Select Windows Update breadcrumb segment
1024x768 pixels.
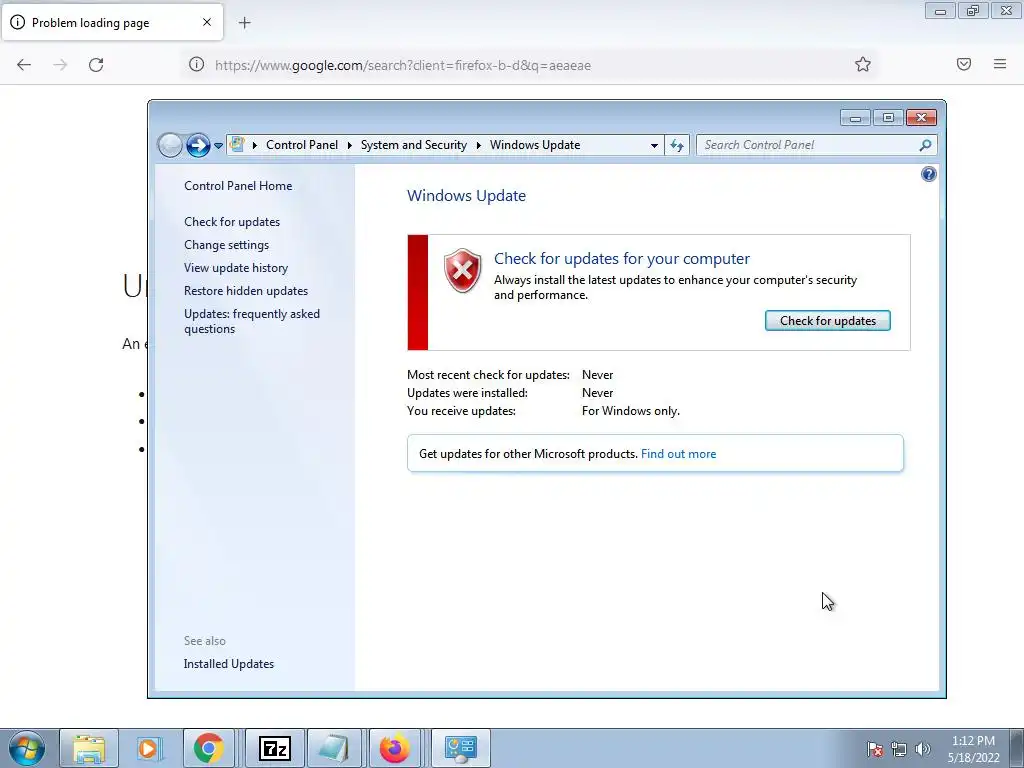point(535,145)
